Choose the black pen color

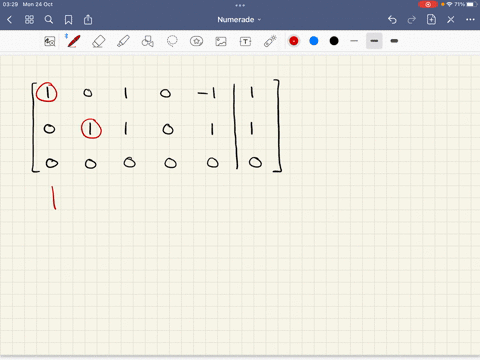coord(334,41)
